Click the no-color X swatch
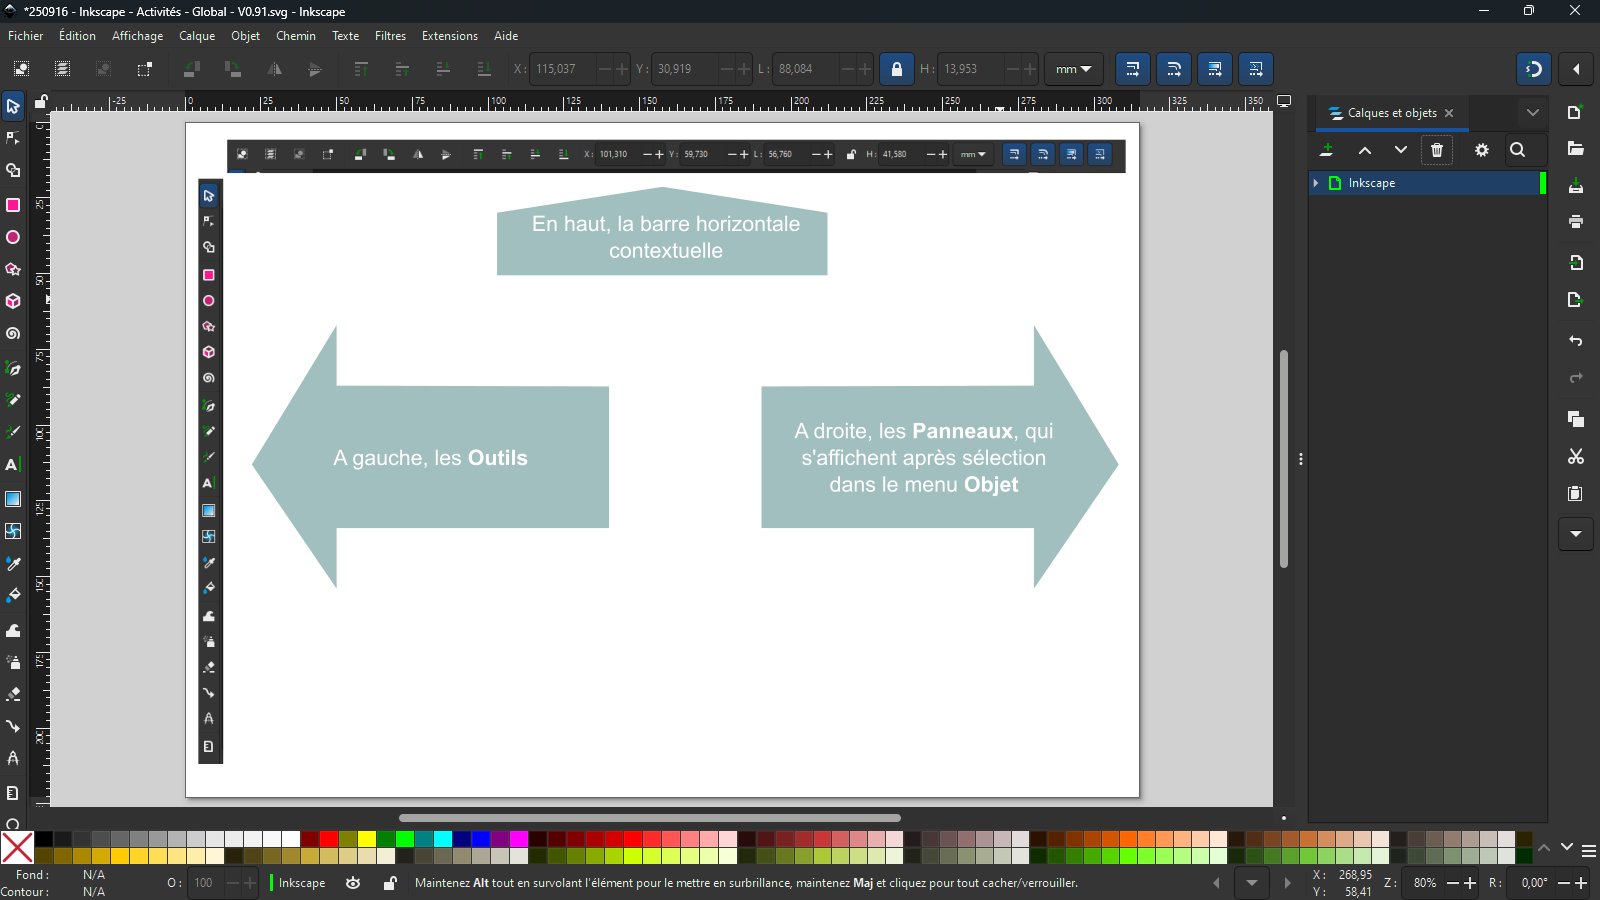This screenshot has height=900, width=1600. pyautogui.click(x=17, y=847)
